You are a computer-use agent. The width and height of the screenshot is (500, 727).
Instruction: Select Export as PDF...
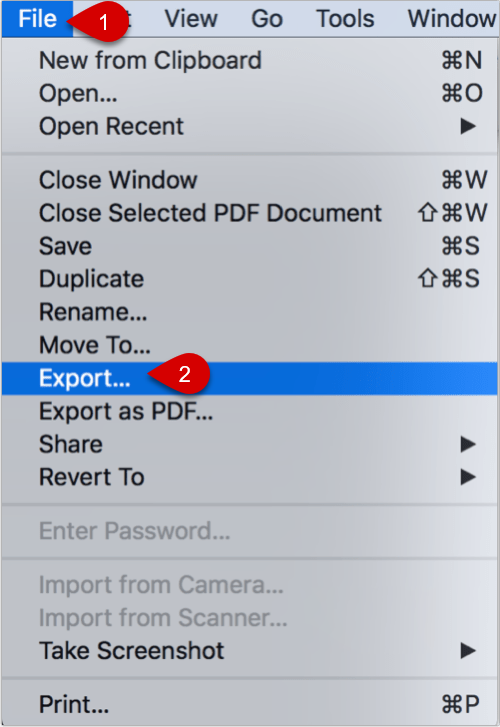coord(250,411)
